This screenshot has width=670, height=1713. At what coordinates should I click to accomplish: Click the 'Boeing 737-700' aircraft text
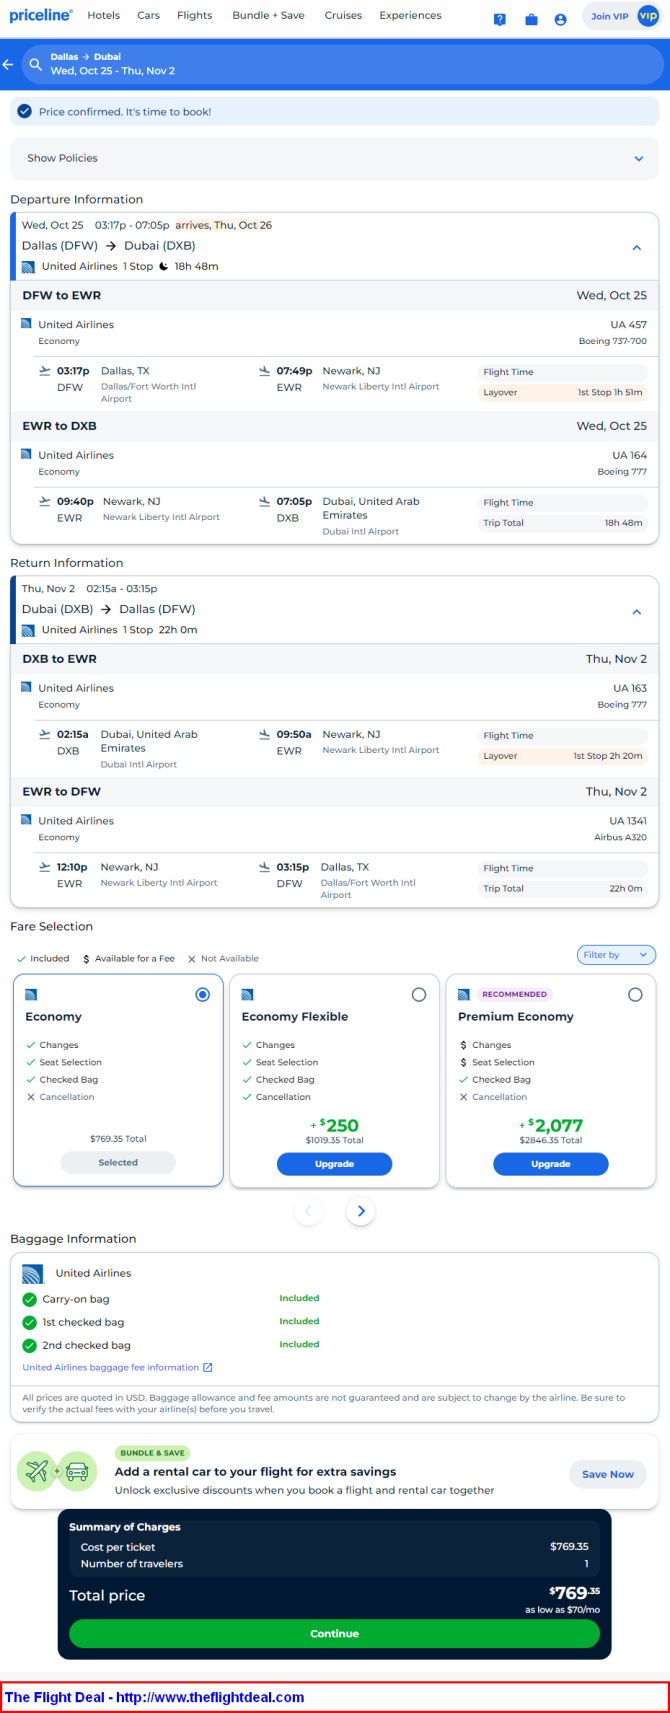tap(613, 341)
